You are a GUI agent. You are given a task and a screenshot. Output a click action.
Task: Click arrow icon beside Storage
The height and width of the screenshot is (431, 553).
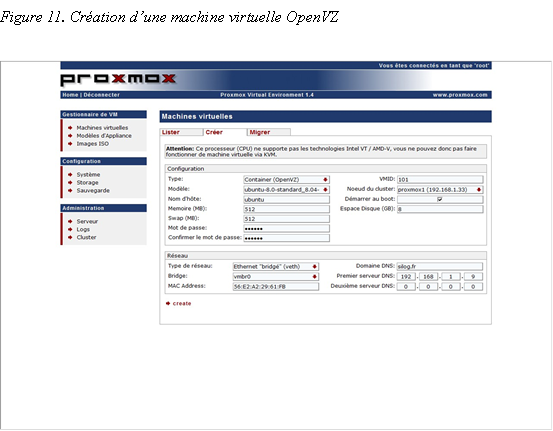point(70,182)
